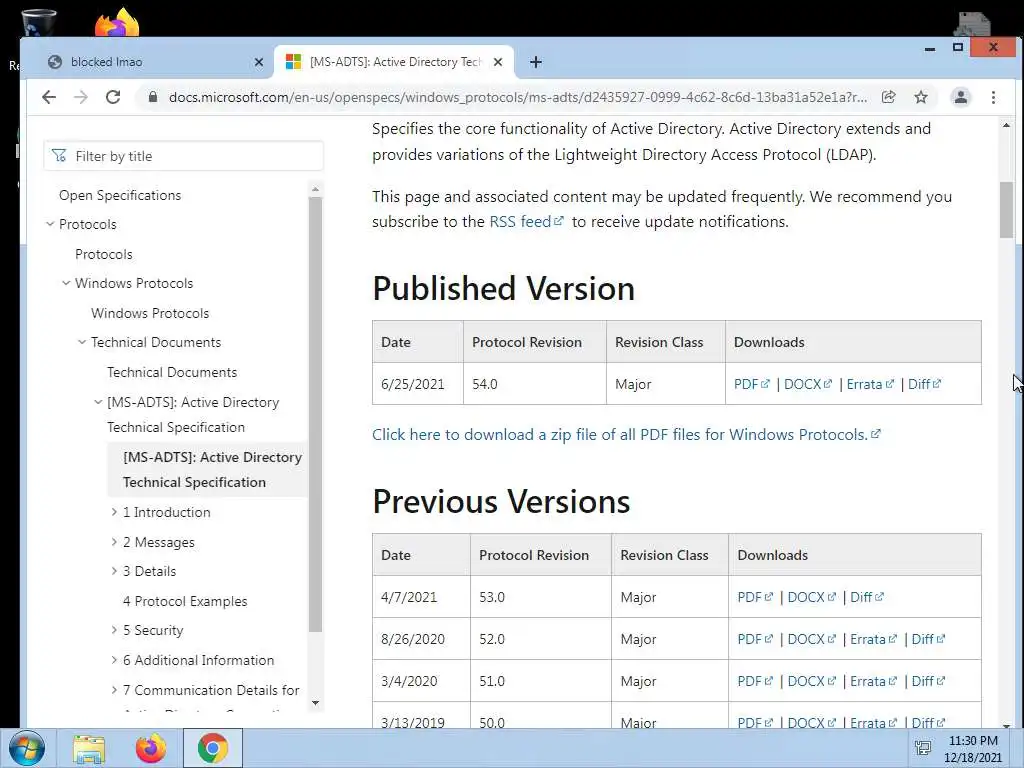The image size is (1024, 768).
Task: Reload the page with the refresh icon
Action: pyautogui.click(x=113, y=97)
